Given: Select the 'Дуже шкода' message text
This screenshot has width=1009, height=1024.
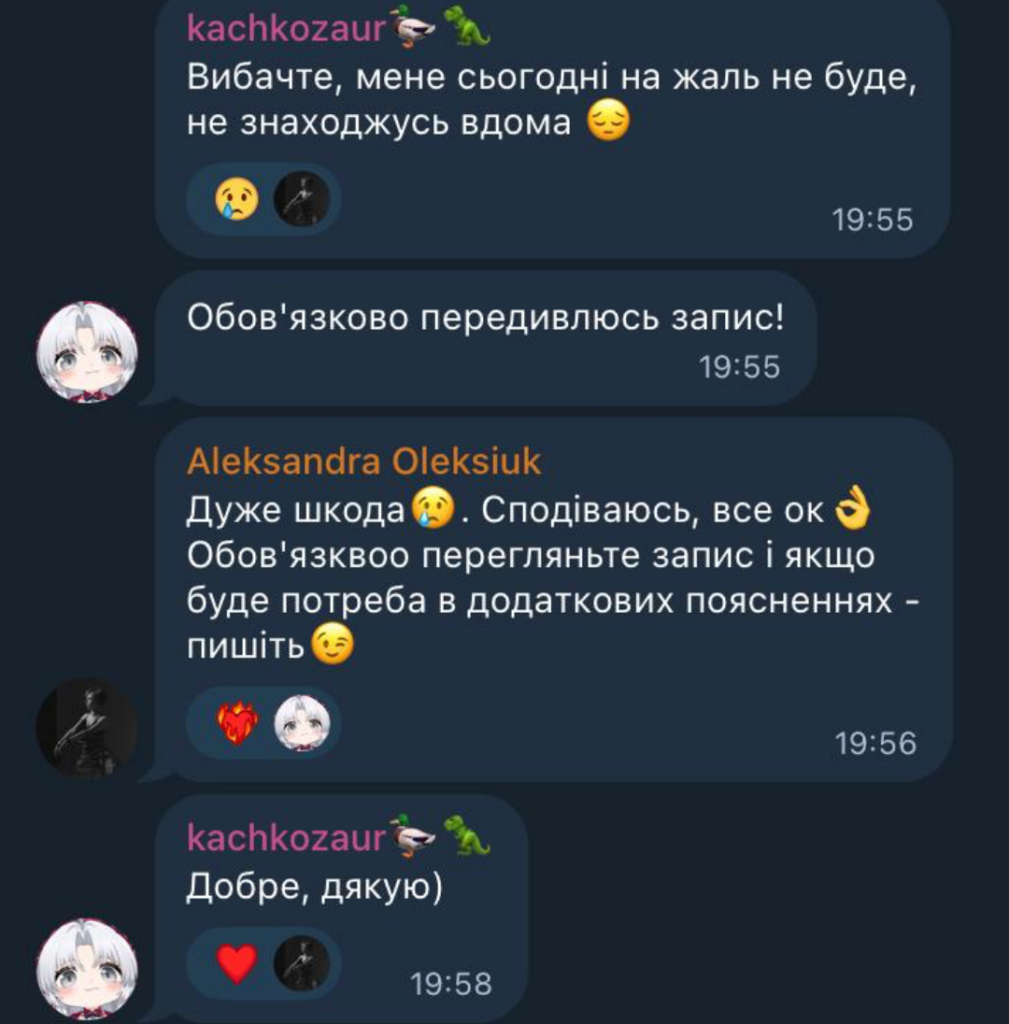Looking at the screenshot, I should pyautogui.click(x=553, y=578).
